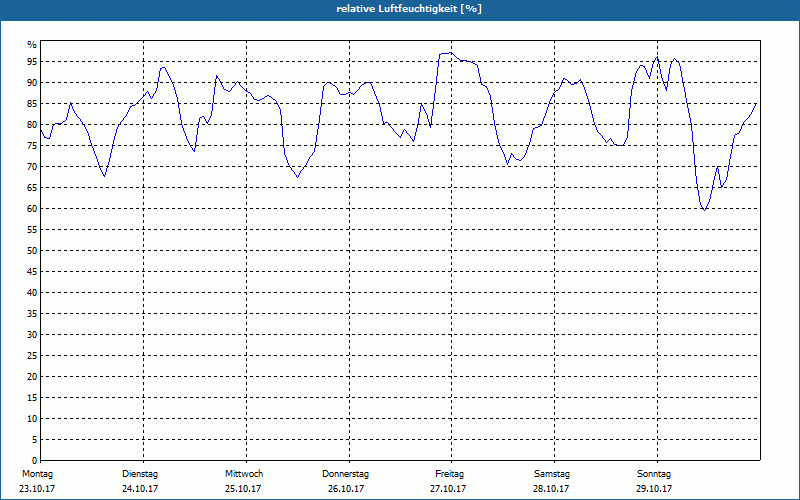Click the humidity minimum on Sonntag near 60%
The width and height of the screenshot is (800, 500).
point(705,210)
